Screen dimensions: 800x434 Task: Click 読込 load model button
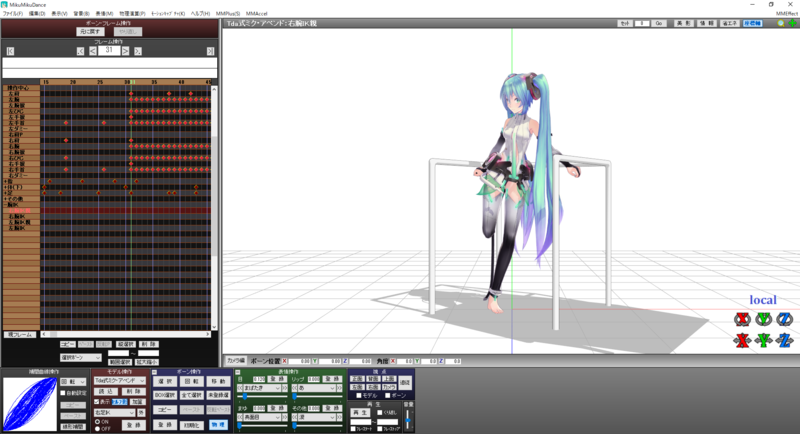click(106, 392)
